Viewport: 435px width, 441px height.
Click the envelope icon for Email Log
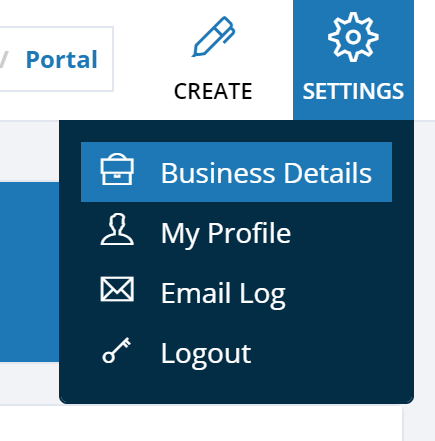[117, 289]
